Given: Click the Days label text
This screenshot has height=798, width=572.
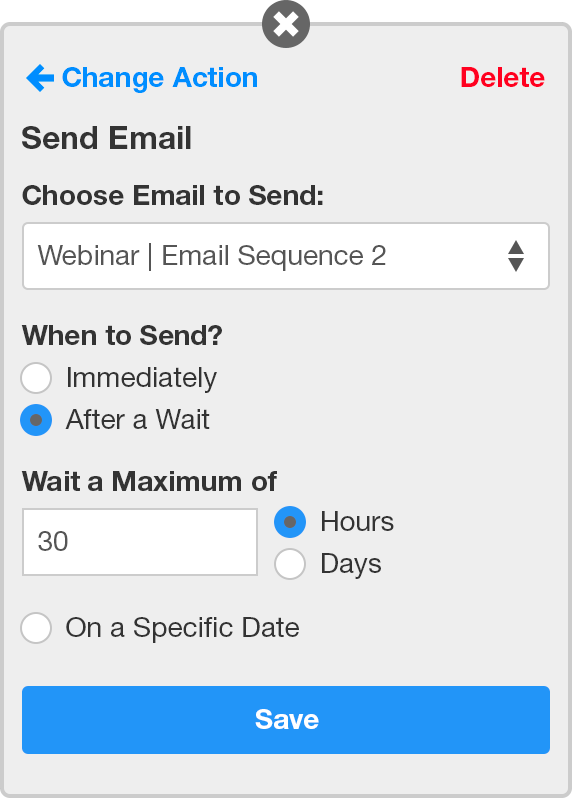Looking at the screenshot, I should (x=351, y=564).
